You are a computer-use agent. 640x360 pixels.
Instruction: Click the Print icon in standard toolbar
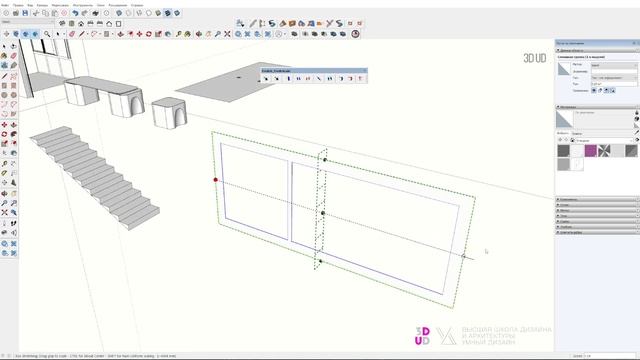tap(95, 13)
